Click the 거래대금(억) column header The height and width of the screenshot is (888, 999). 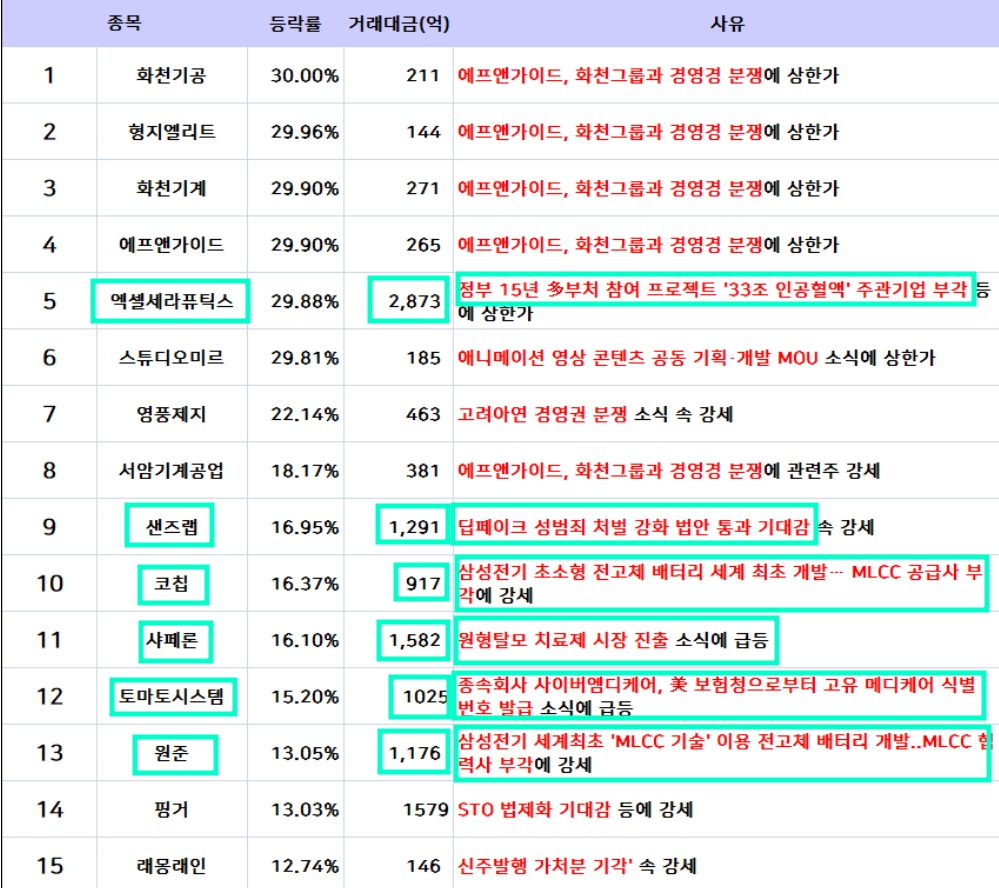click(399, 24)
